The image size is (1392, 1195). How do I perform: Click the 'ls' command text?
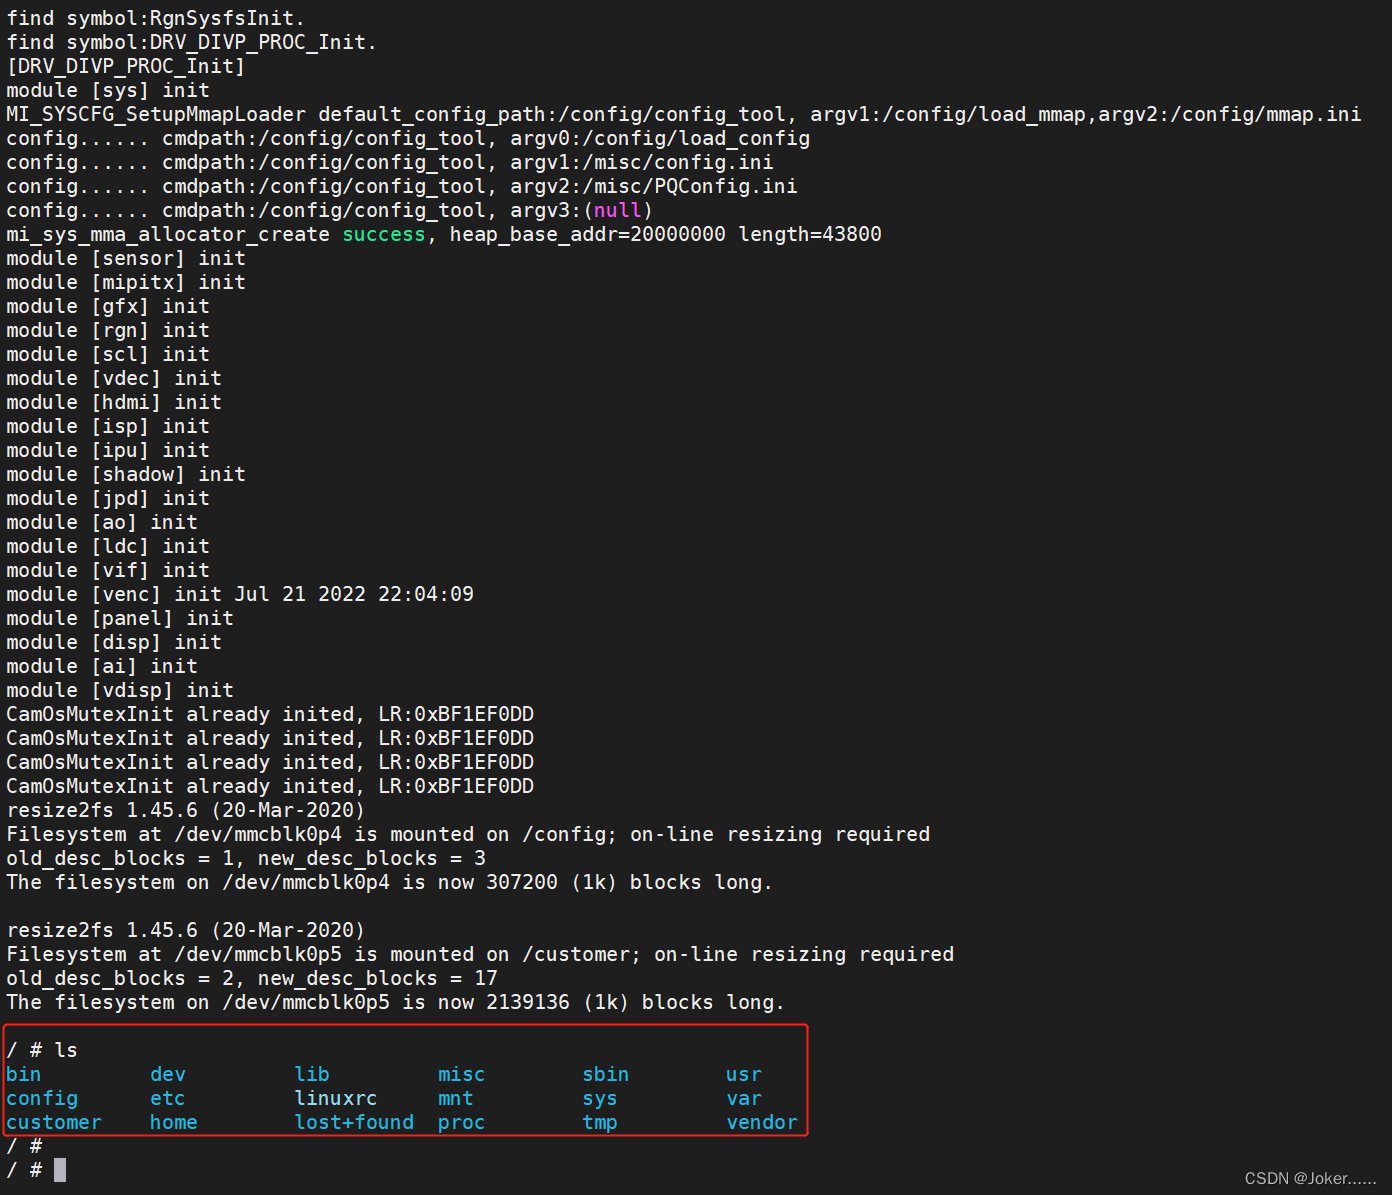[66, 1050]
